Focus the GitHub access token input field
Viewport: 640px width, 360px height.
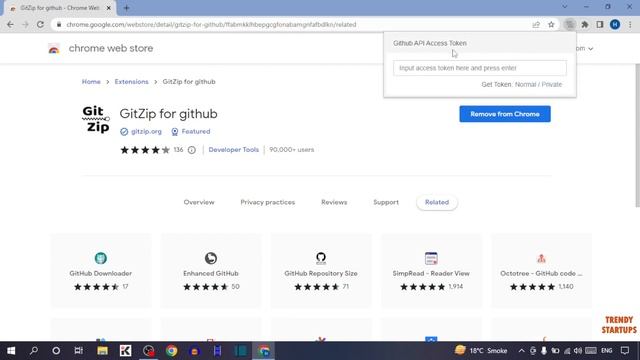(x=480, y=68)
